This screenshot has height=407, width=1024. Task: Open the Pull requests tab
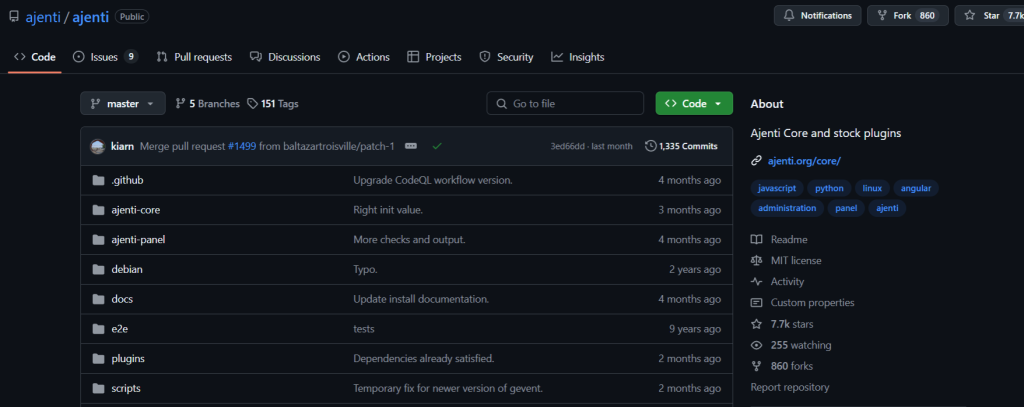[x=194, y=57]
